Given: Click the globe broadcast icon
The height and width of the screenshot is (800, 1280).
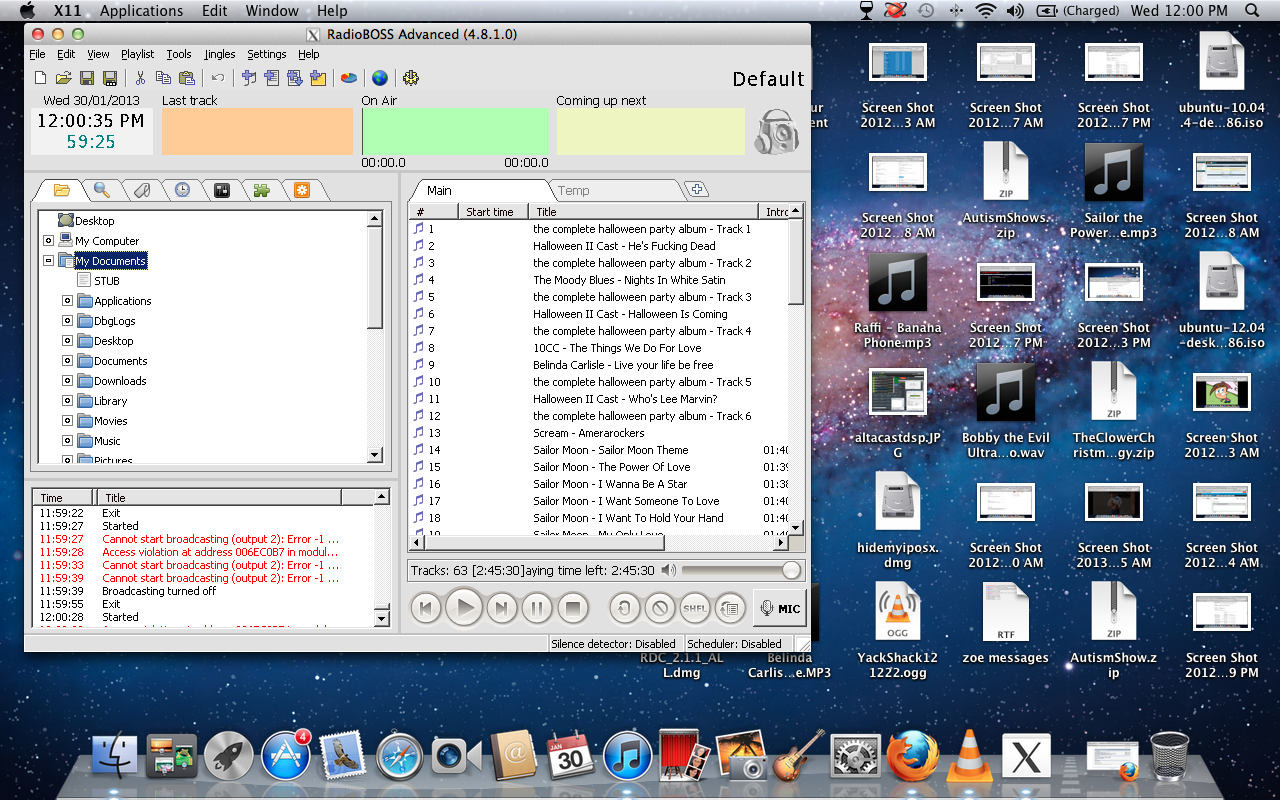Looking at the screenshot, I should [380, 78].
